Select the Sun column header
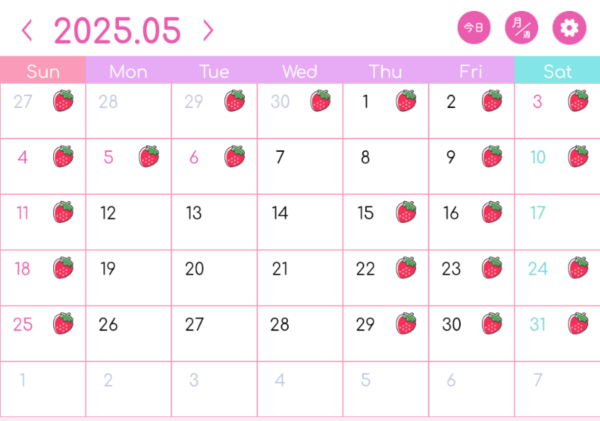The width and height of the screenshot is (600, 421). pyautogui.click(x=43, y=70)
